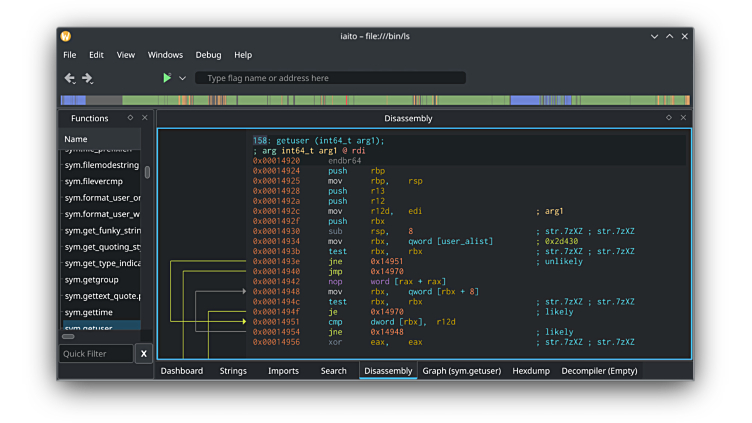The image size is (752, 423).
Task: Click the flag name or address input field
Action: [330, 78]
